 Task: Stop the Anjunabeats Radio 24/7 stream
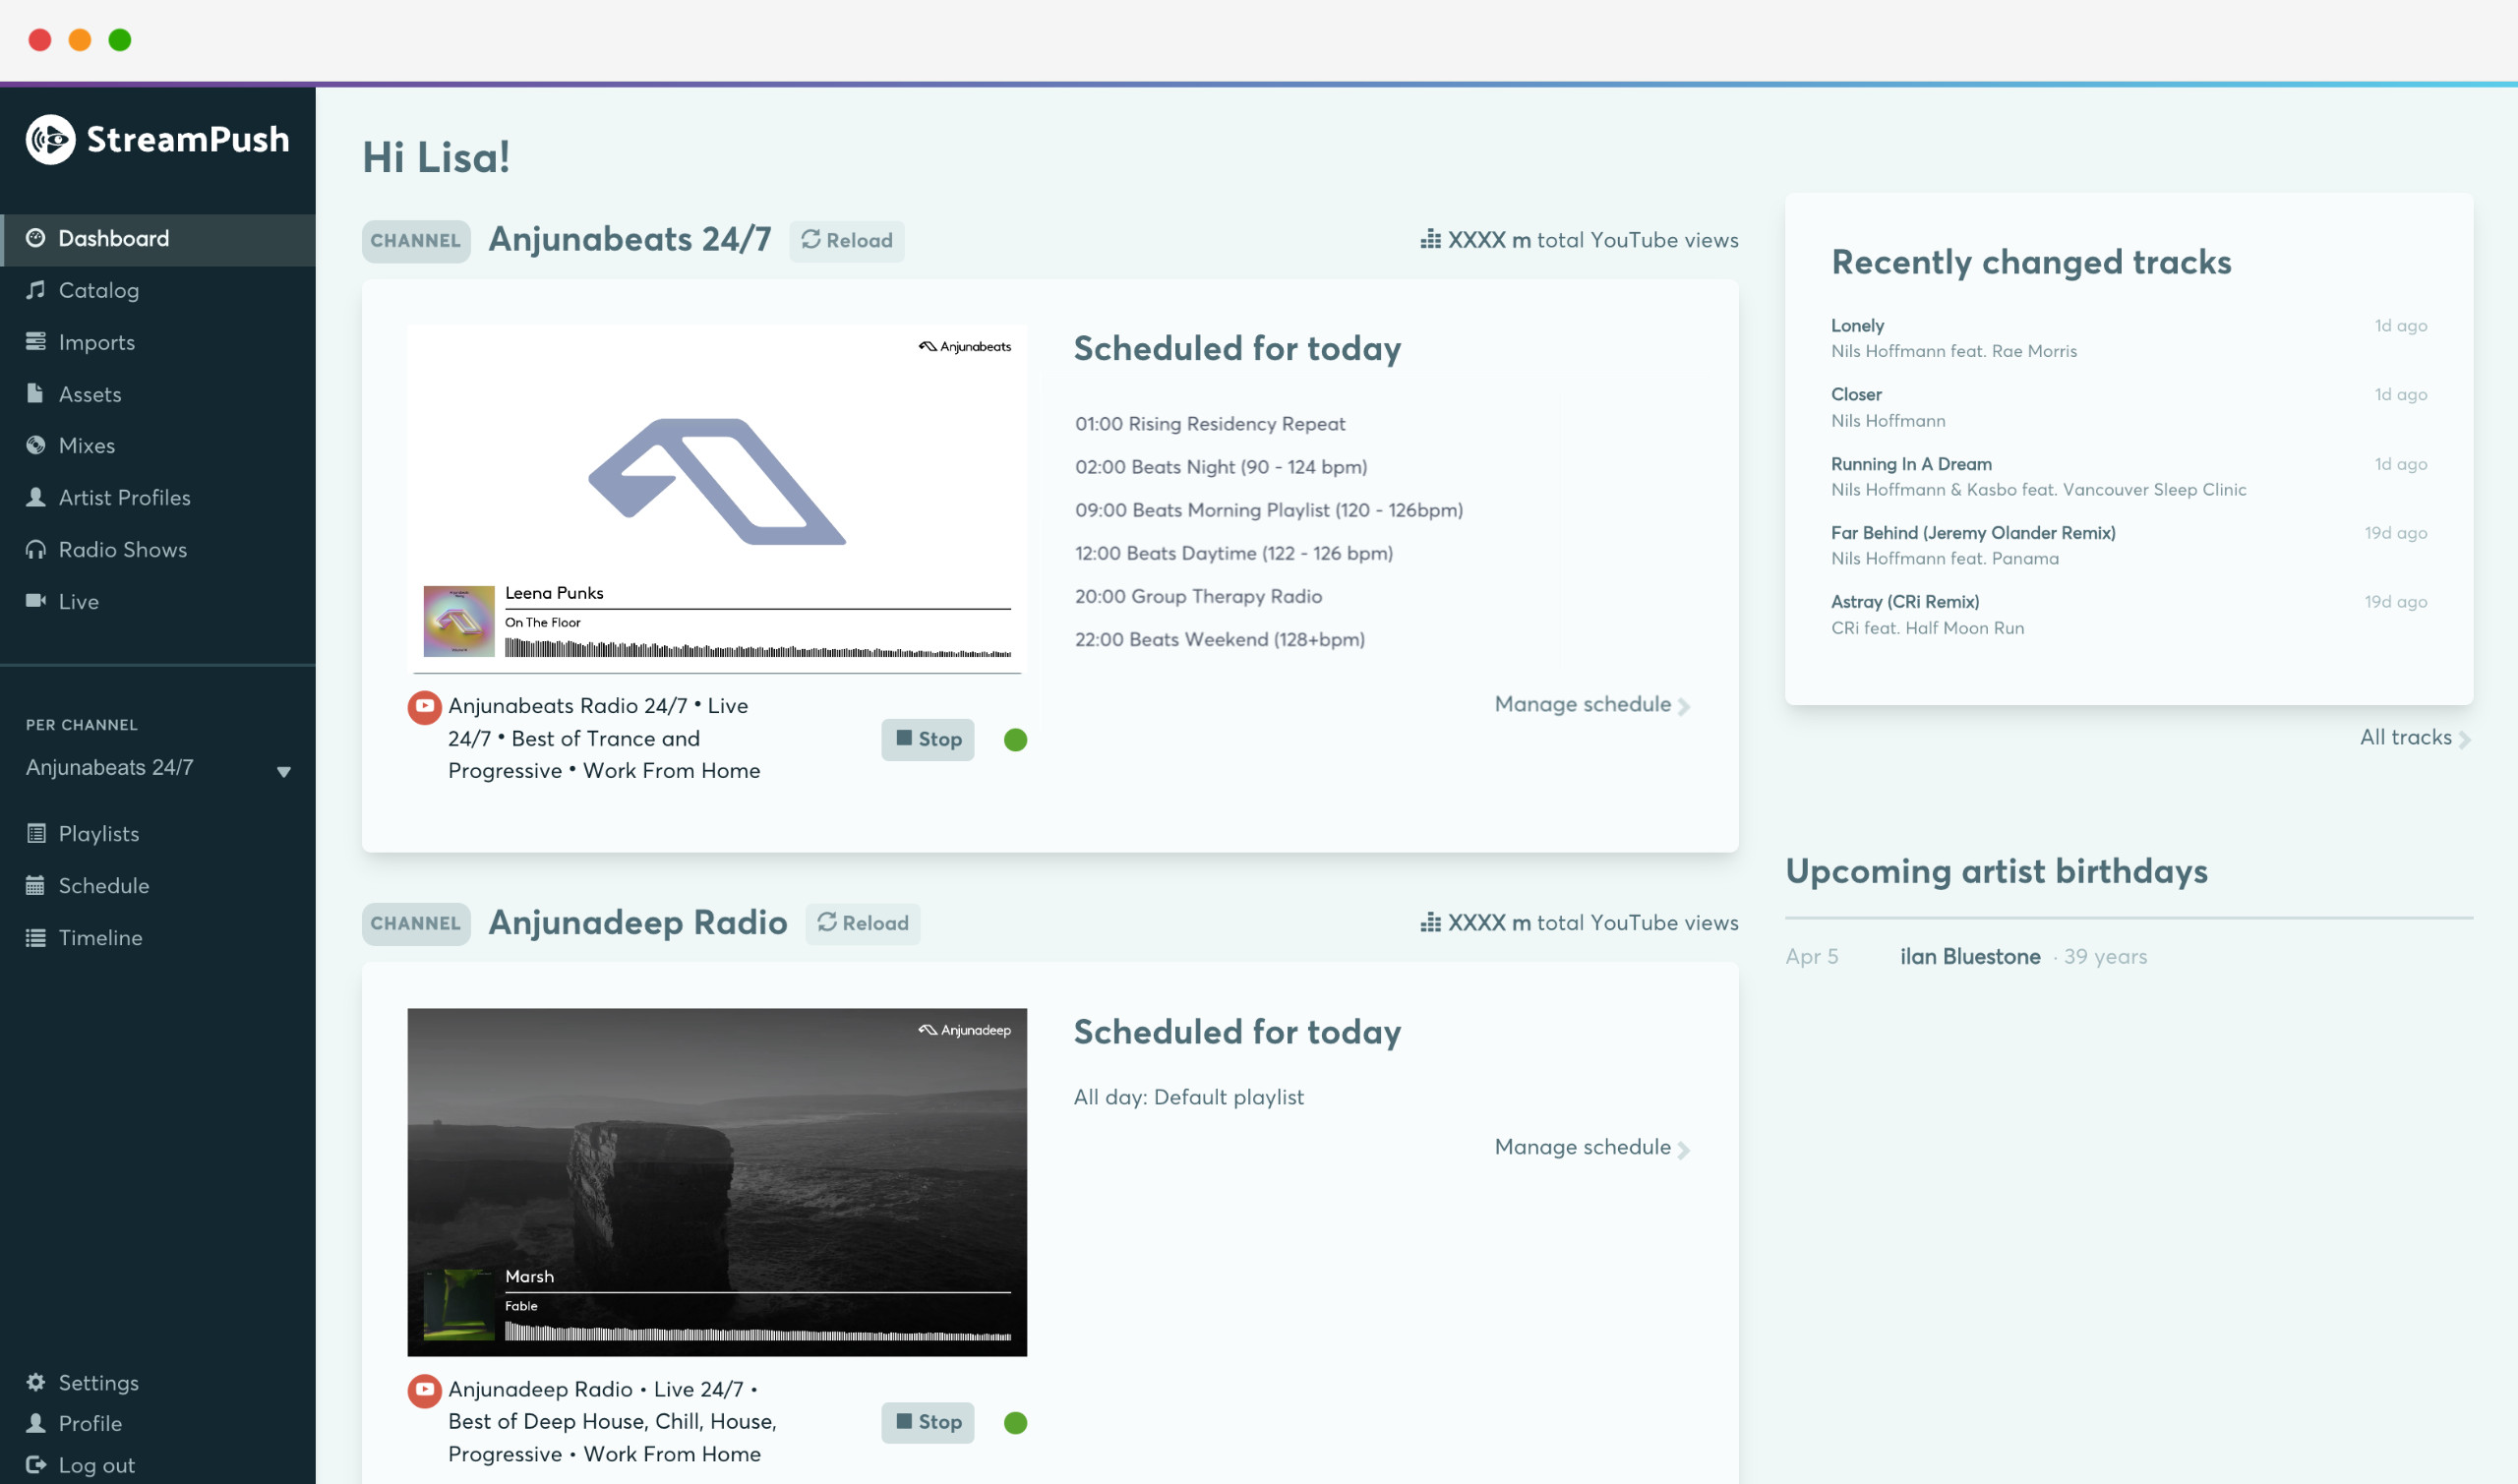[x=927, y=739]
